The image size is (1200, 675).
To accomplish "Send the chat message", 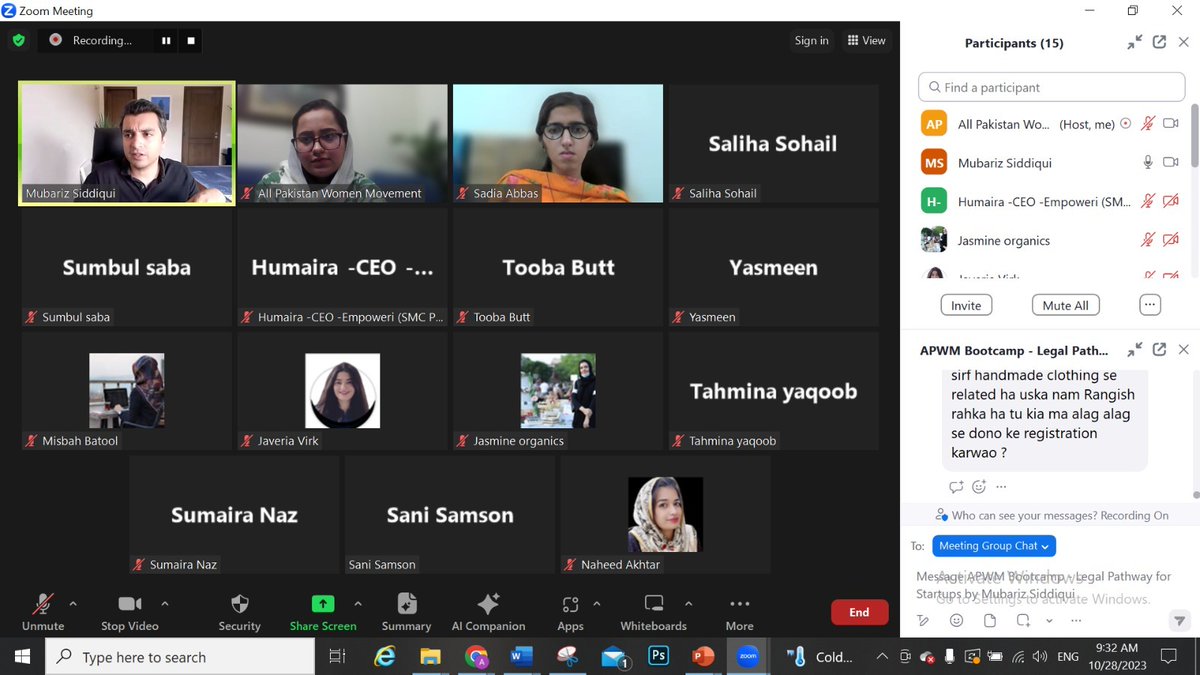I will pos(1179,621).
